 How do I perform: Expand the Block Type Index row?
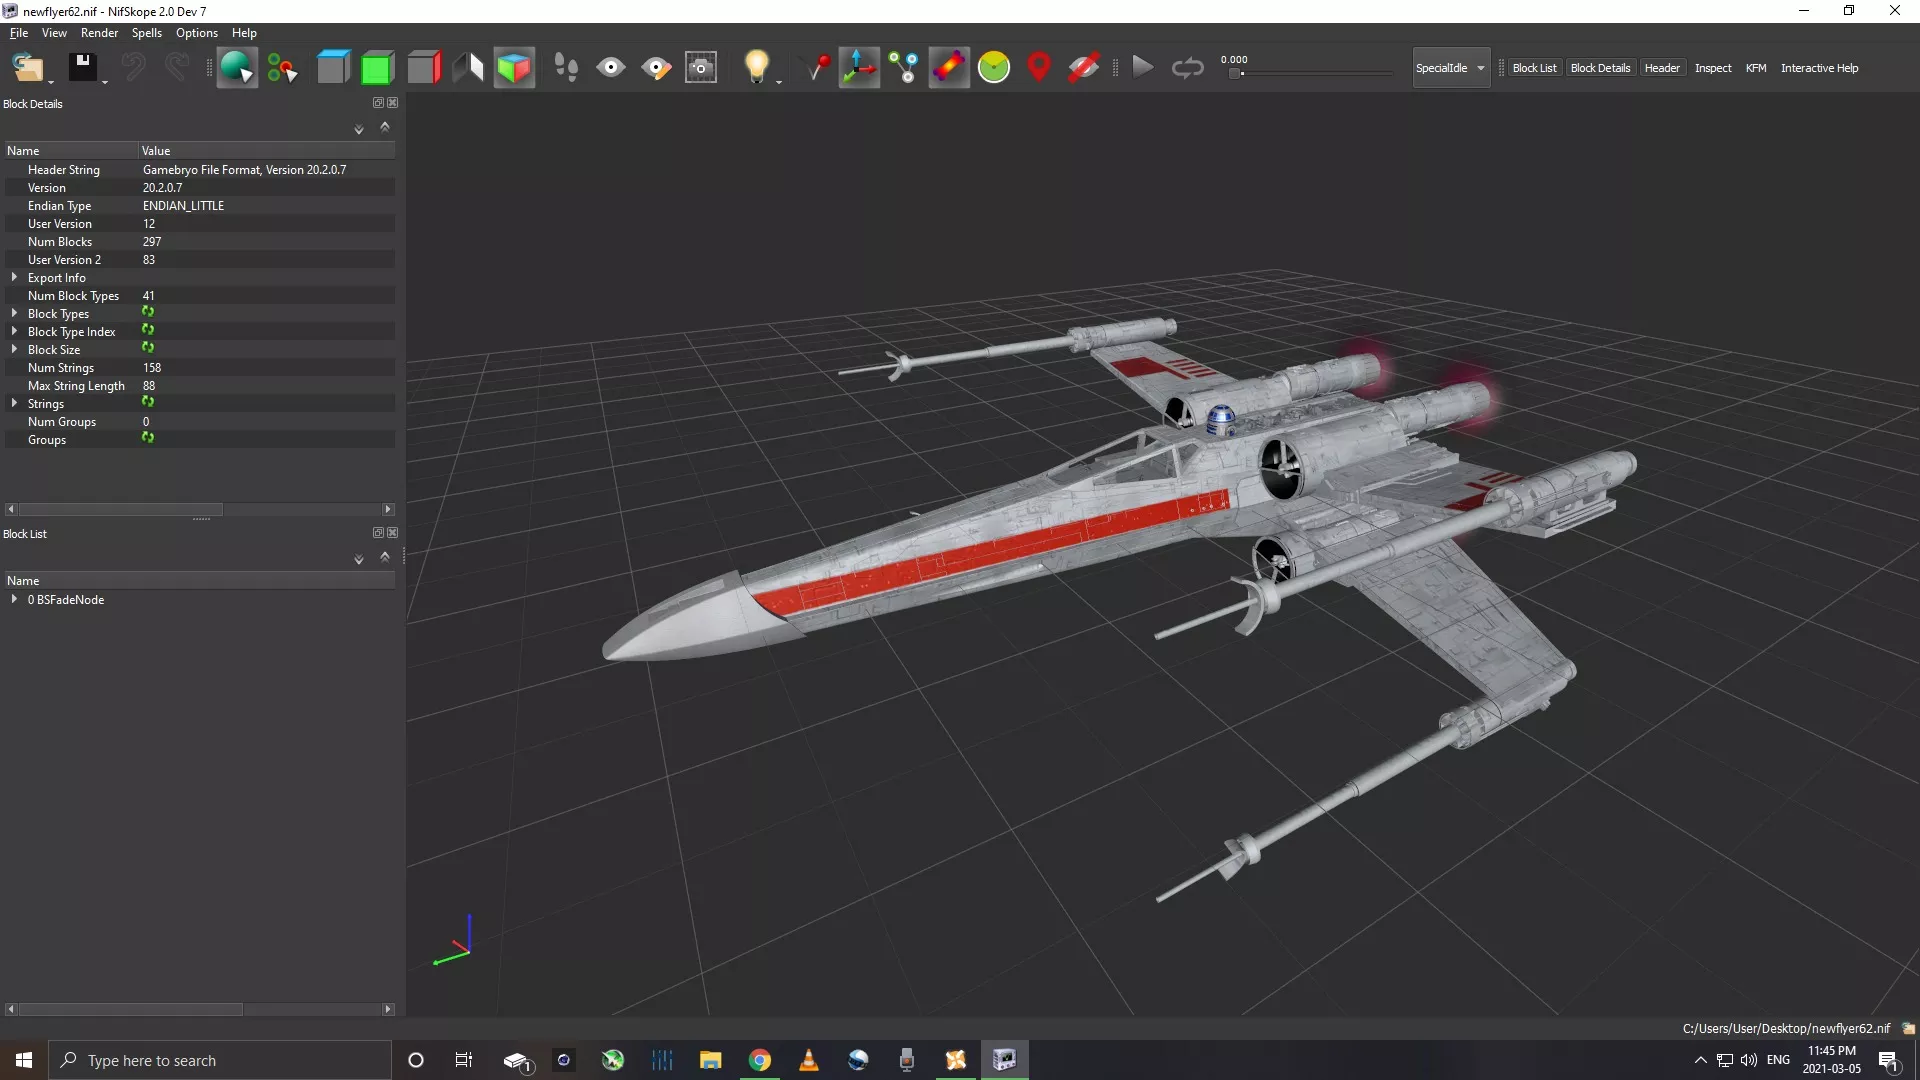(14, 331)
